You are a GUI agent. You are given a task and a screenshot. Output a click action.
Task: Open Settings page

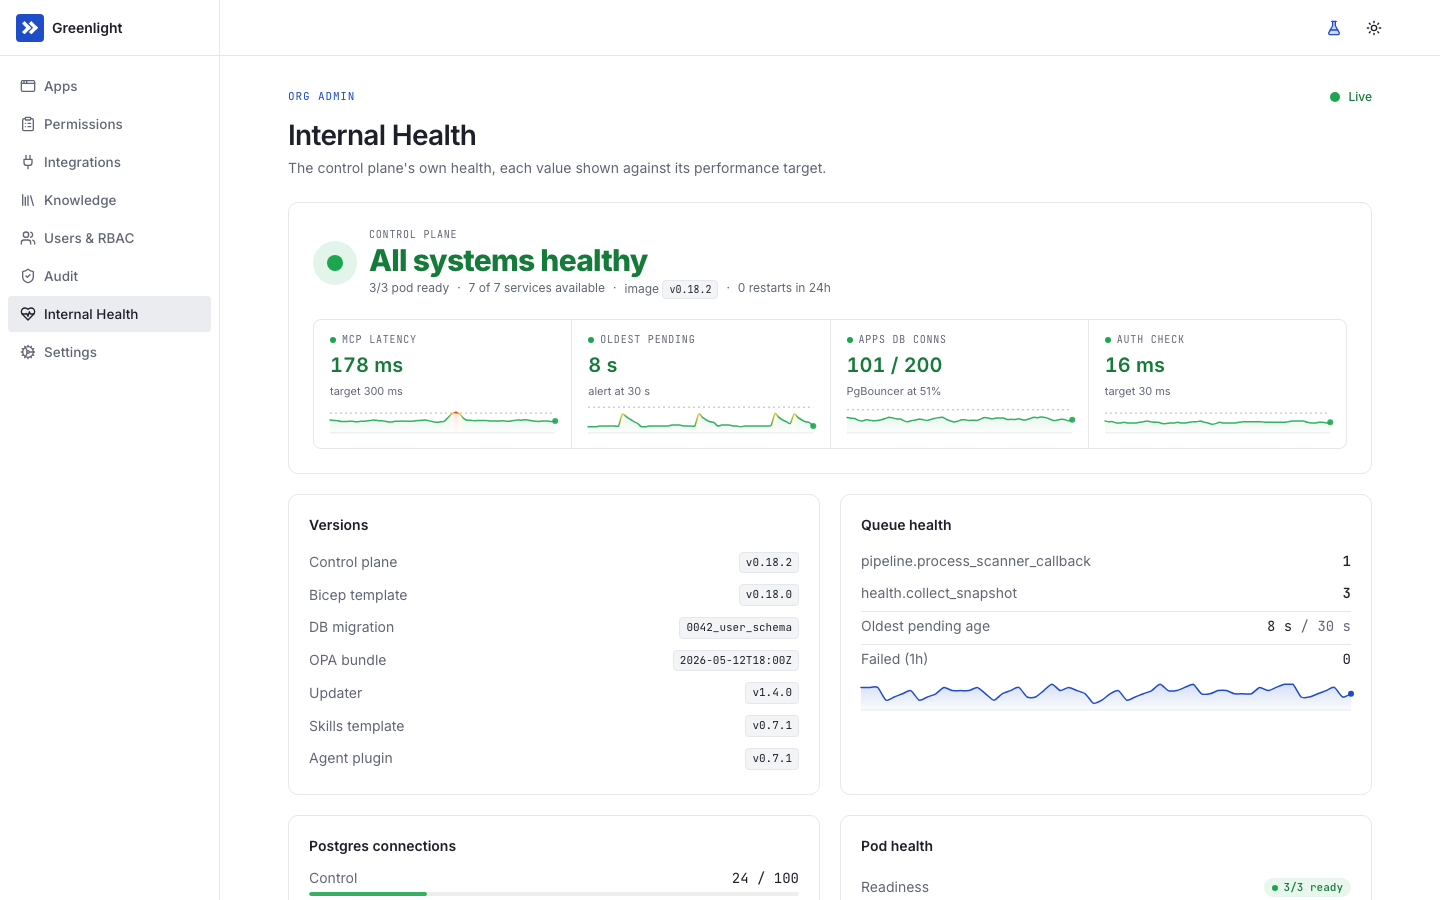[109, 352]
